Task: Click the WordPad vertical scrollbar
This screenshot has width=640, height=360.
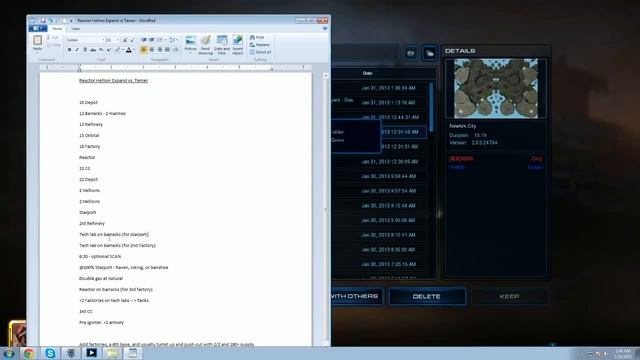Action: 325,209
